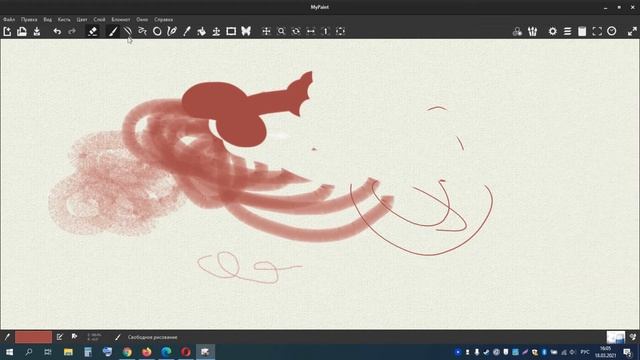Select the connected lines tool
Image resolution: width=640 pixels, height=360 pixels.
coord(142,31)
